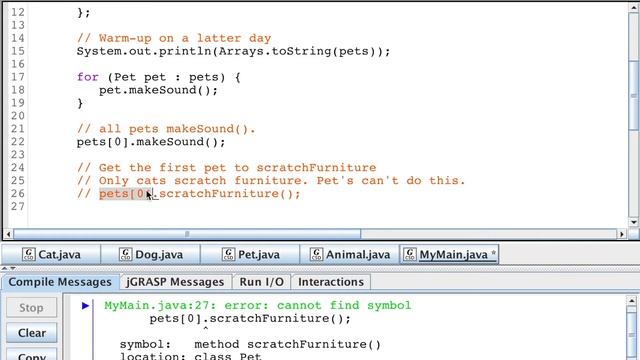Click the editor horizontal scrollbar left arrow
The image size is (640, 360).
(8, 234)
